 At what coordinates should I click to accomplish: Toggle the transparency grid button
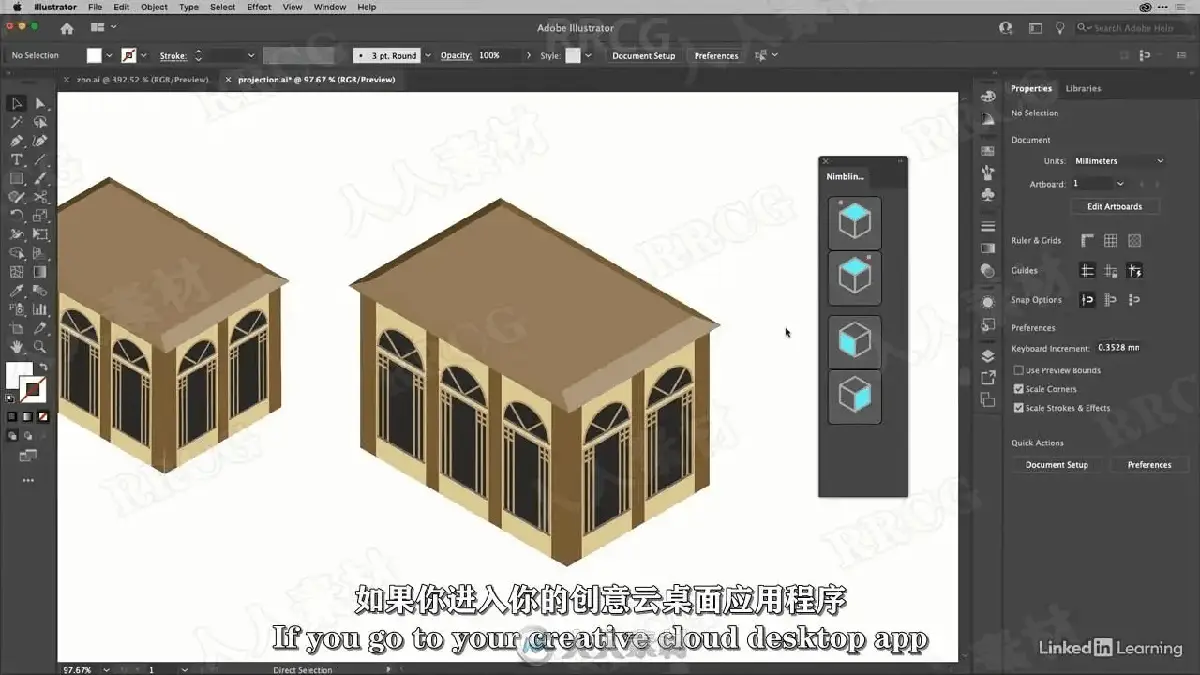[x=1134, y=241]
